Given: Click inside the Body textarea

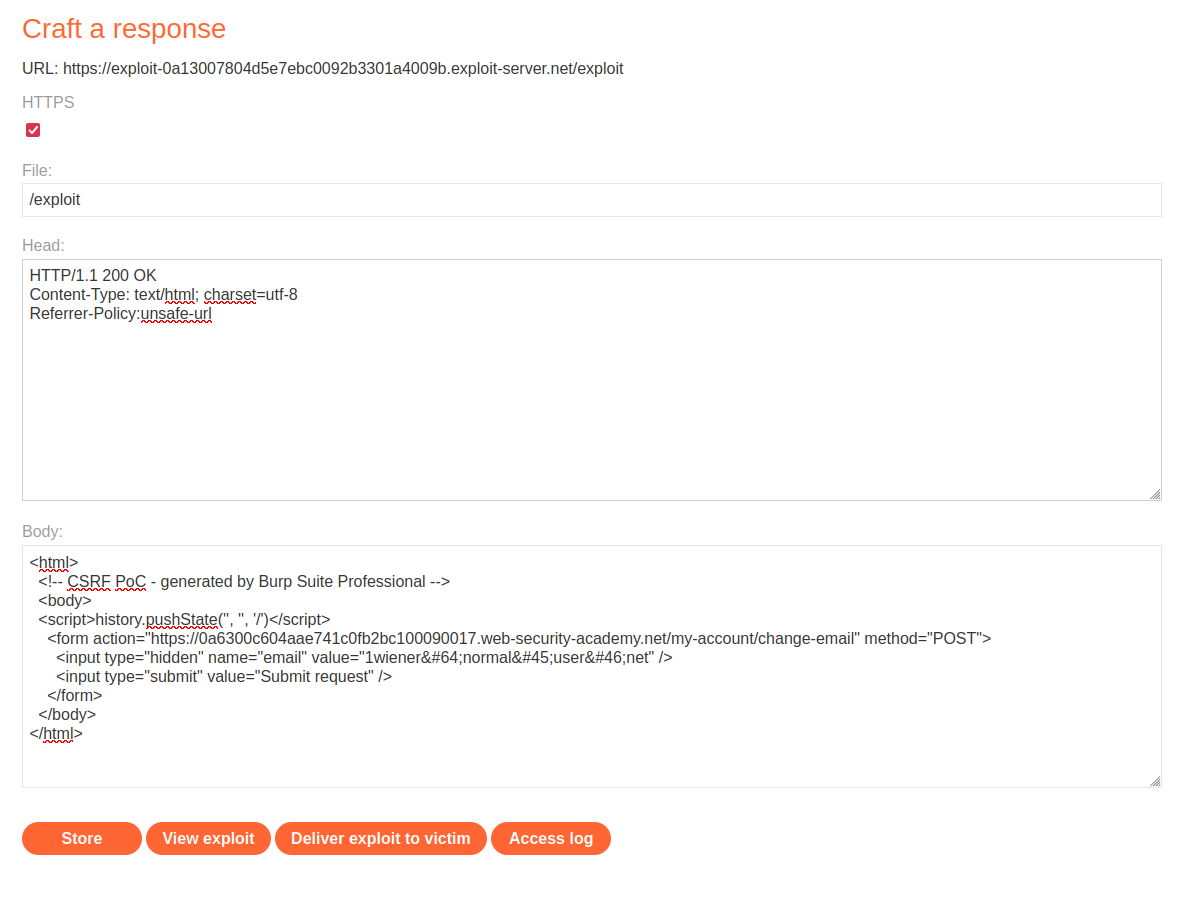Looking at the screenshot, I should tap(591, 666).
